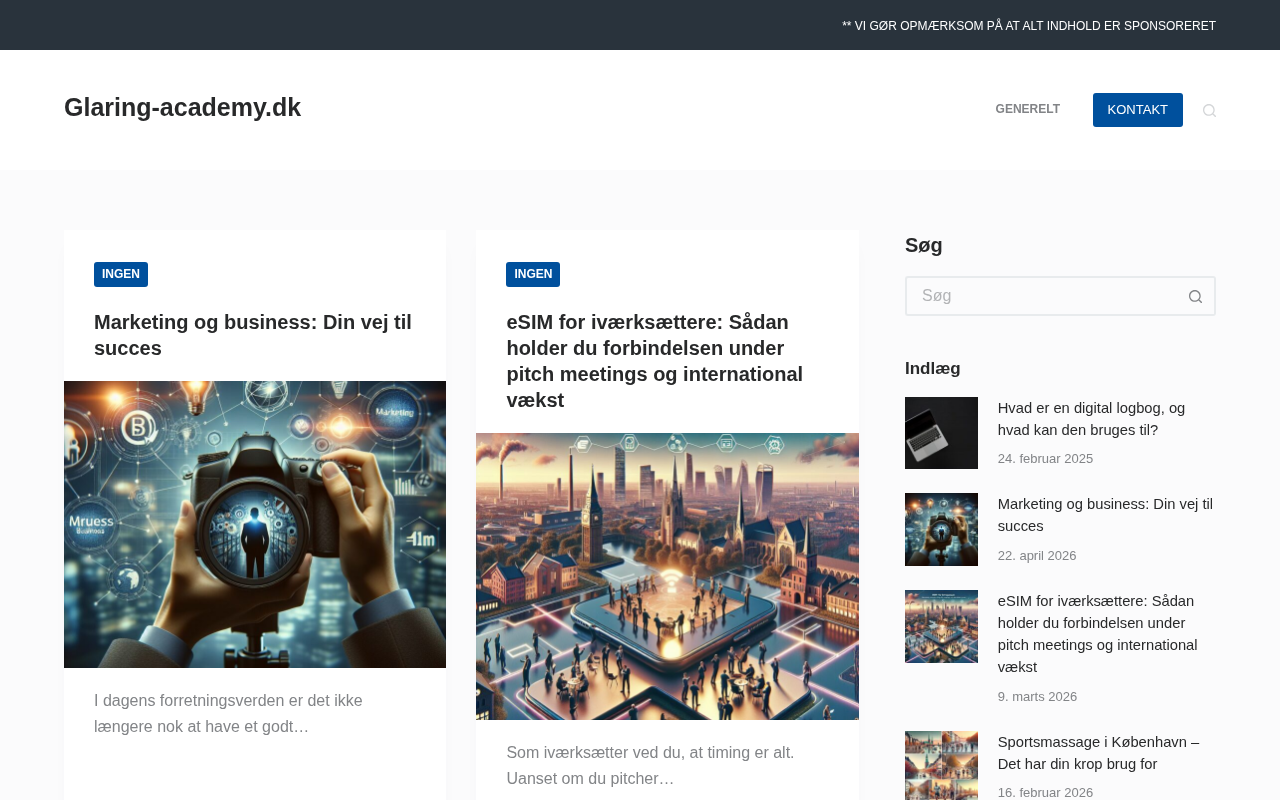Open sidebar Marketing og business thumbnail
The image size is (1280, 800).
[x=941, y=529]
